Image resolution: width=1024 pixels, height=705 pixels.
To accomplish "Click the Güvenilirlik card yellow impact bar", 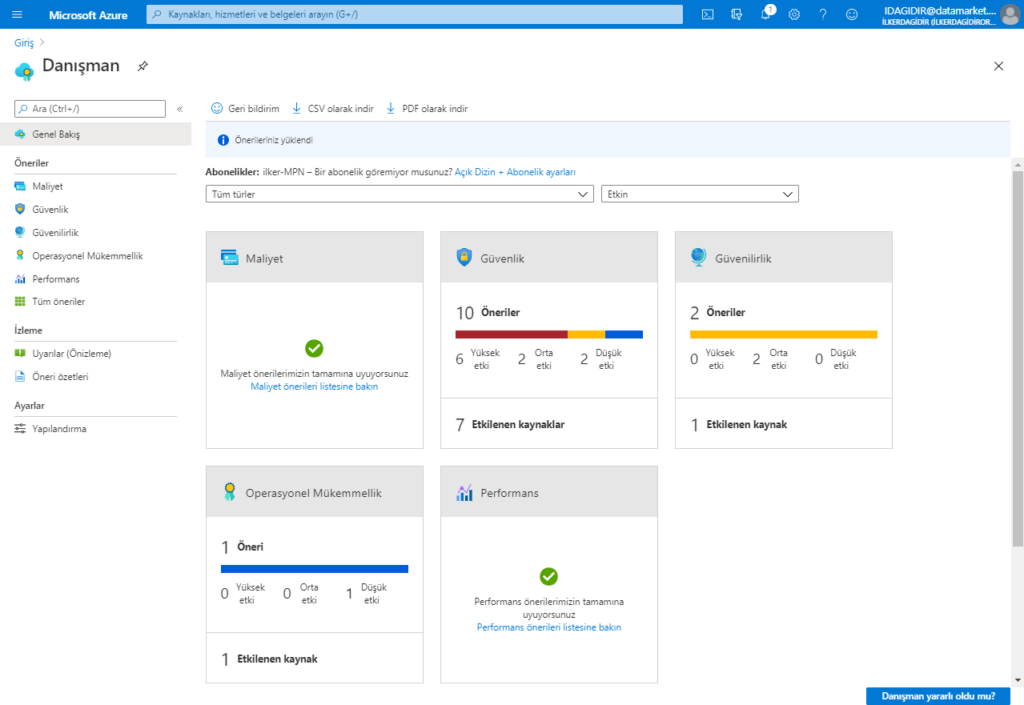I will 784,334.
